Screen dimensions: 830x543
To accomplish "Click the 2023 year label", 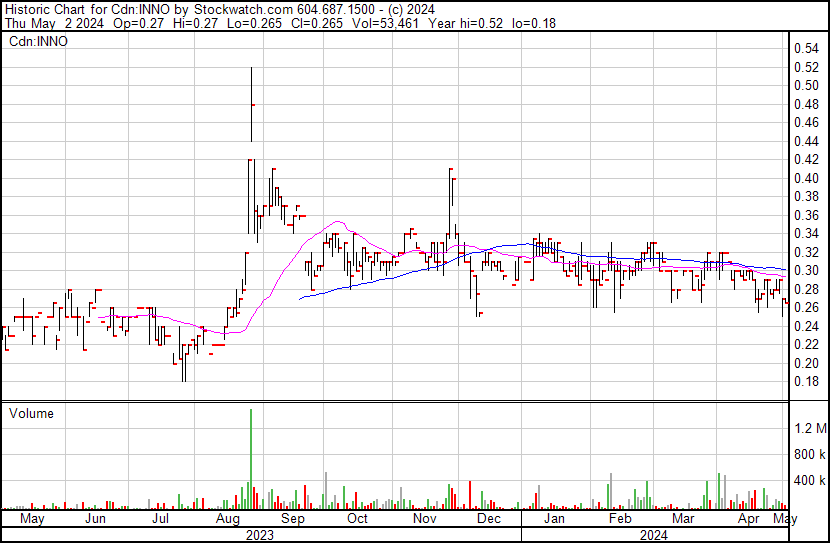I will (x=260, y=535).
